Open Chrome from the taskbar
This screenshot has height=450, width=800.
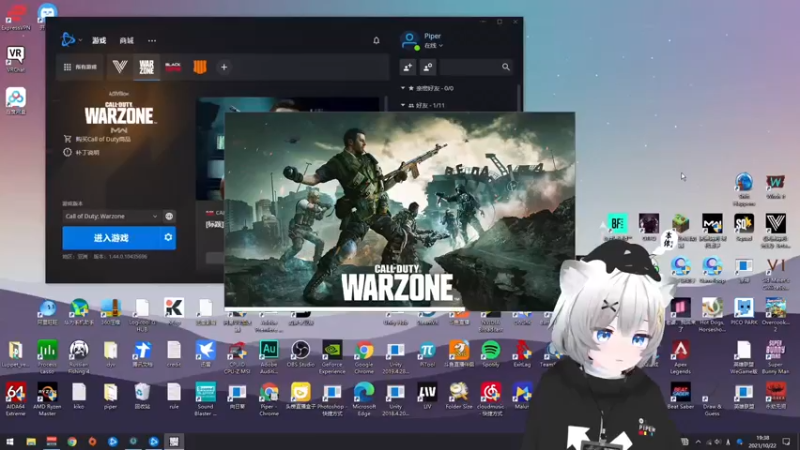72,442
